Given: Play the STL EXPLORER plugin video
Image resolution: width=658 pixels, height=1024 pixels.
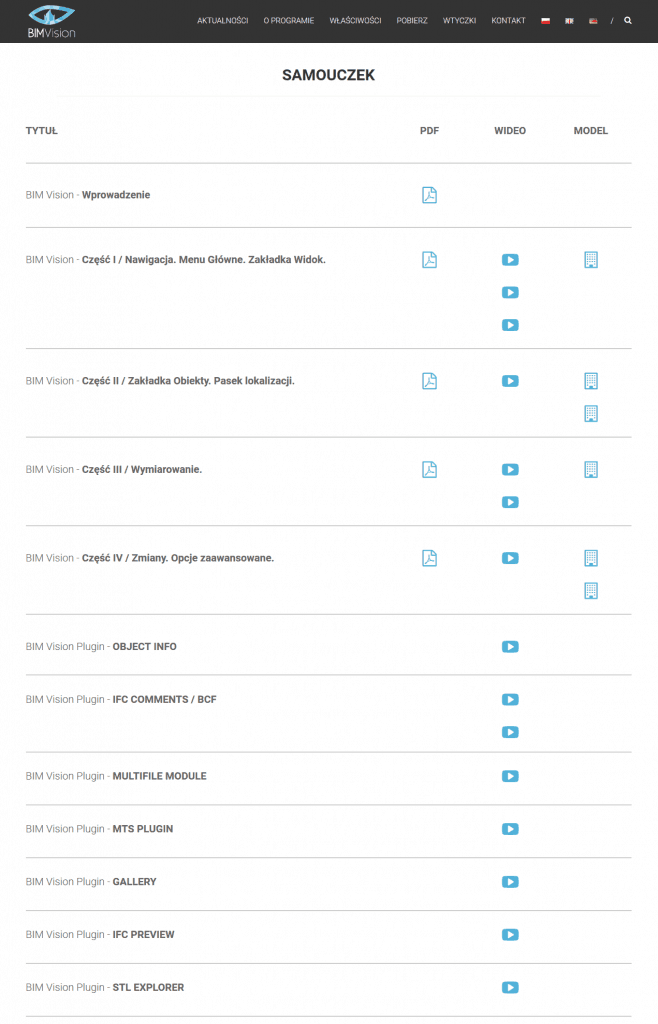Looking at the screenshot, I should pyautogui.click(x=510, y=988).
